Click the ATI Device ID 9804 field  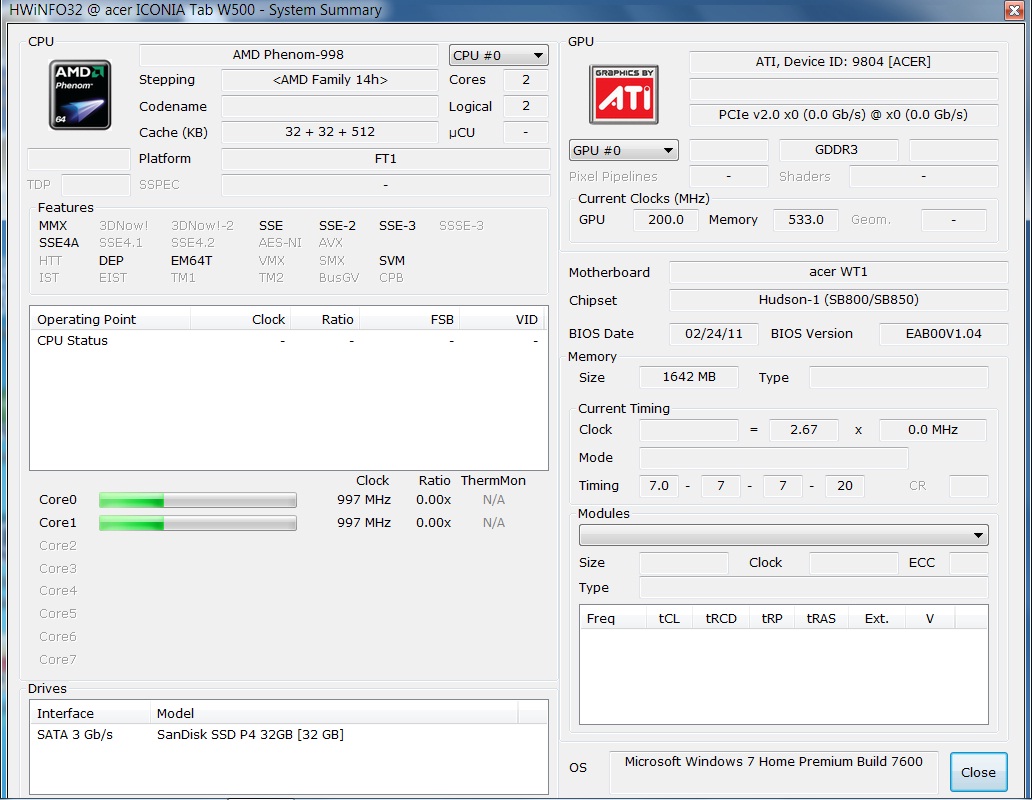pos(843,62)
